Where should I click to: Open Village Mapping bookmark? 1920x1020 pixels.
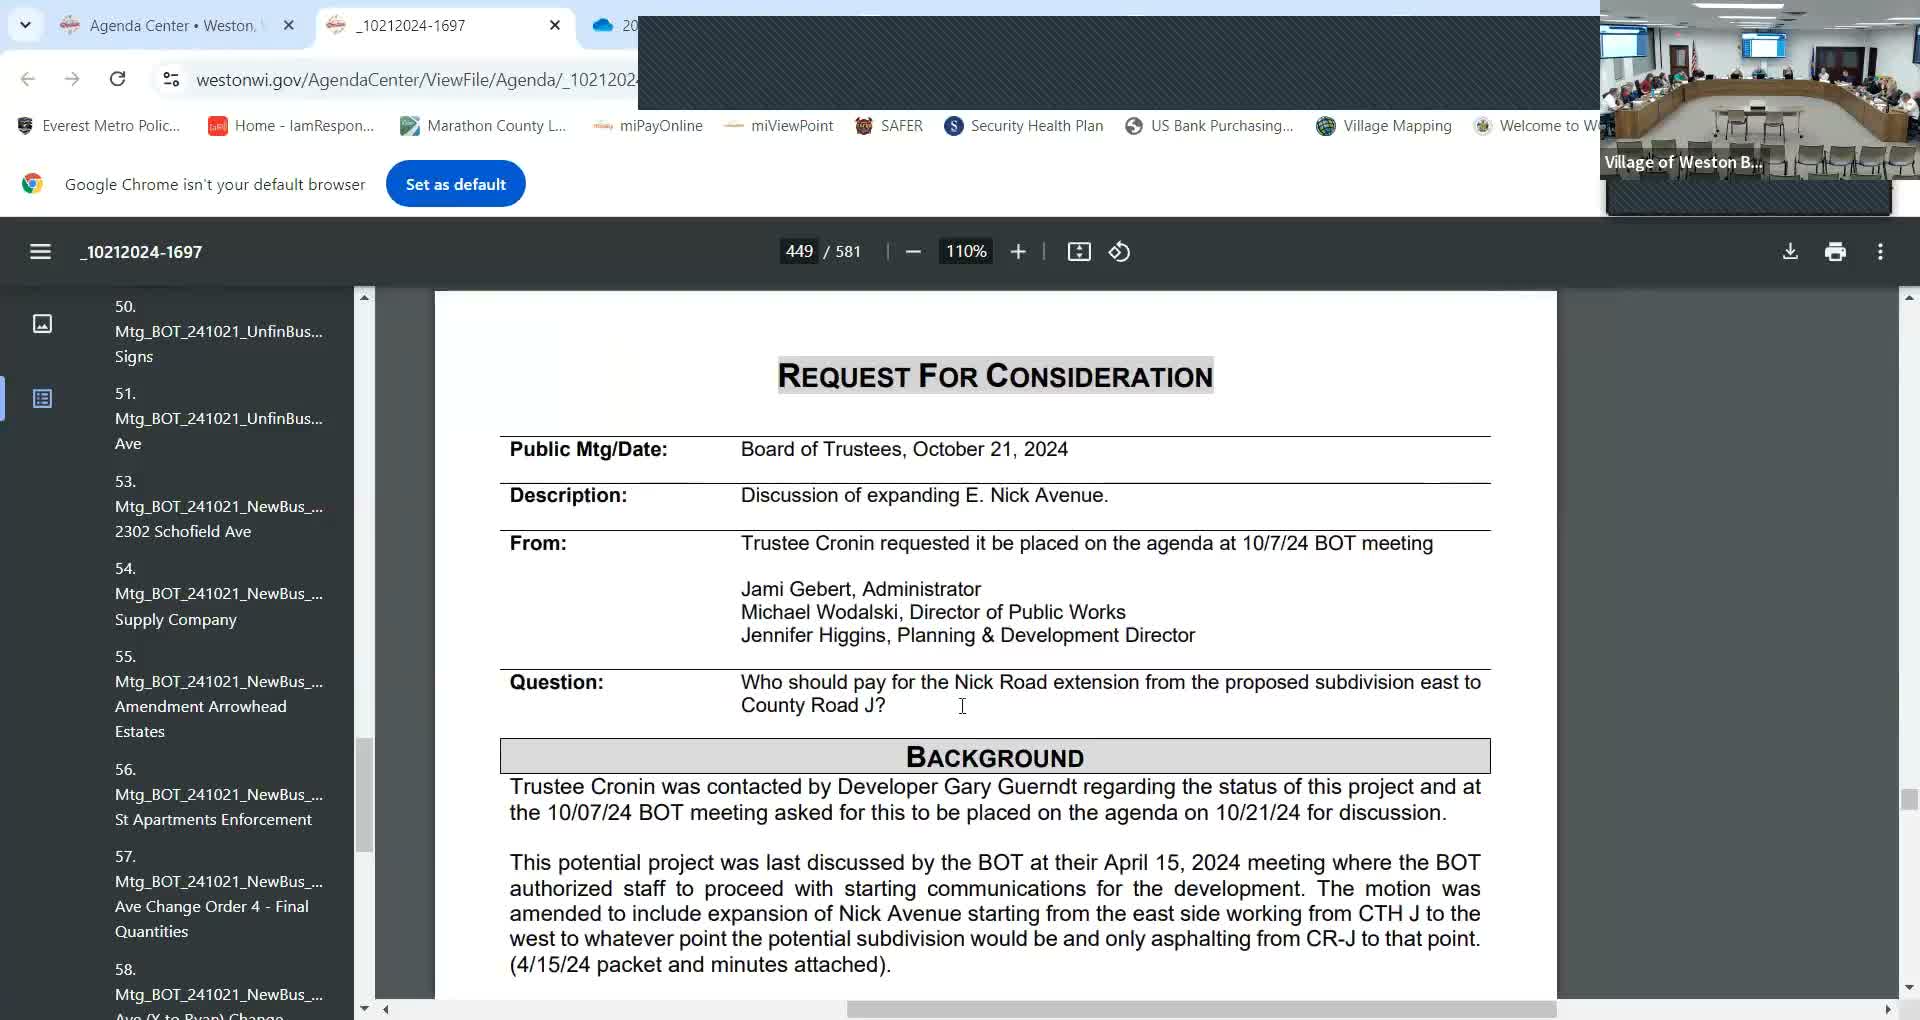[1384, 126]
